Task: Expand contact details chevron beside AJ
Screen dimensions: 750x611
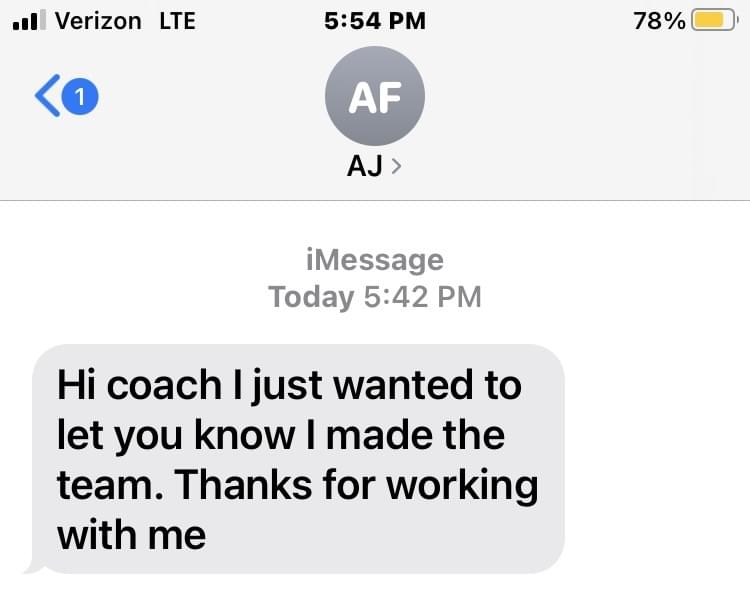Action: tap(397, 168)
